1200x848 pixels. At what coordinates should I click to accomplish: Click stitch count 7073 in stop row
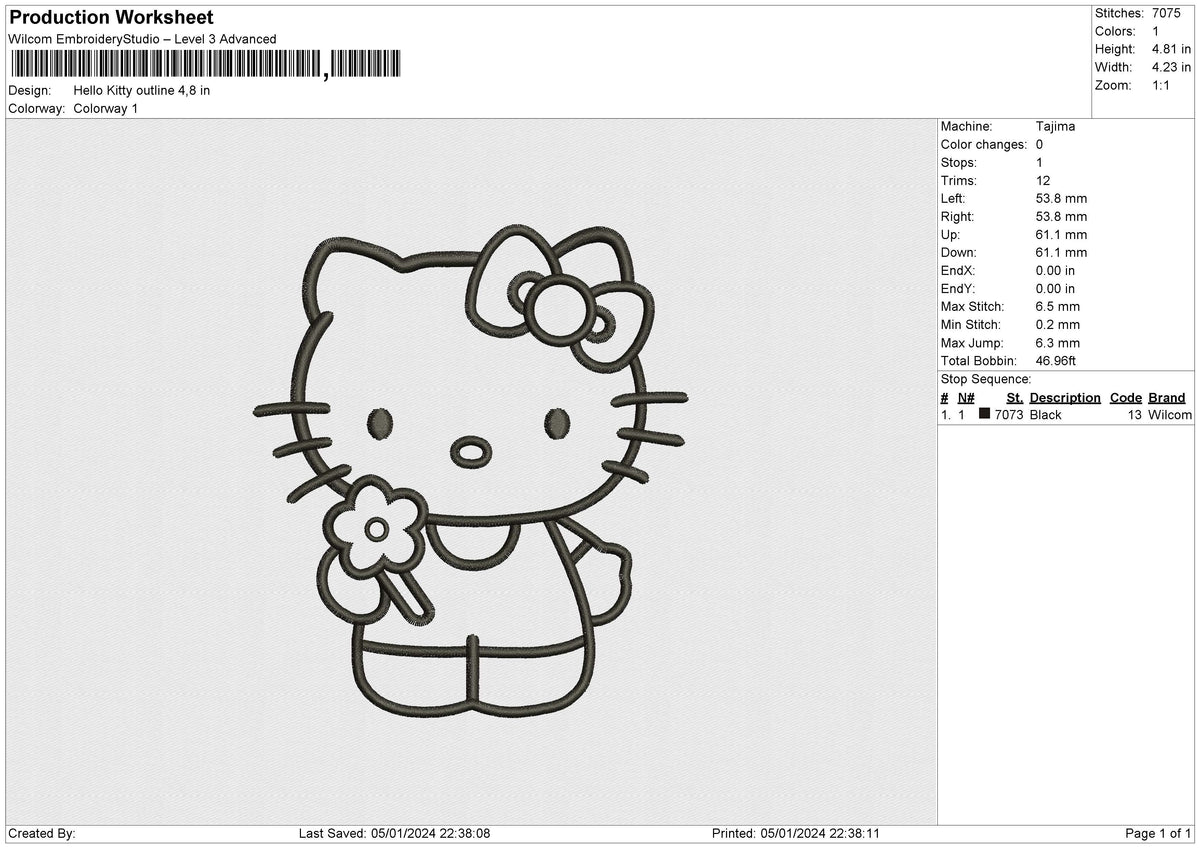coord(1009,414)
